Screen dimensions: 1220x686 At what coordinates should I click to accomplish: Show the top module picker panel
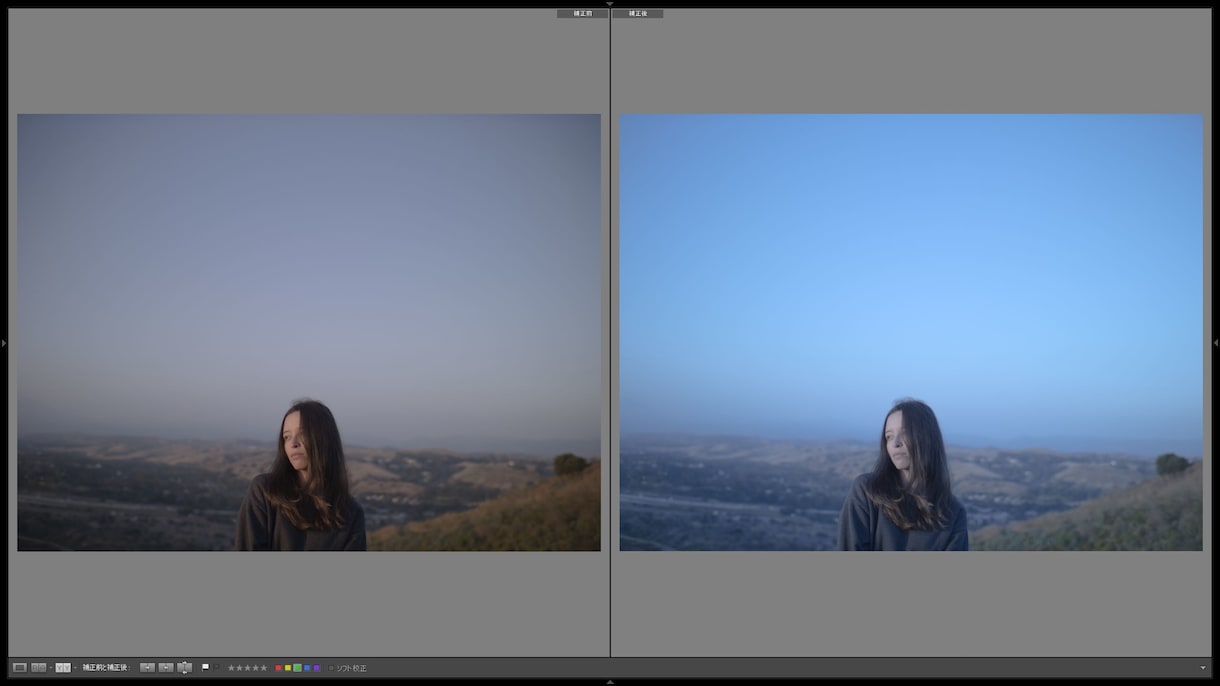(610, 4)
